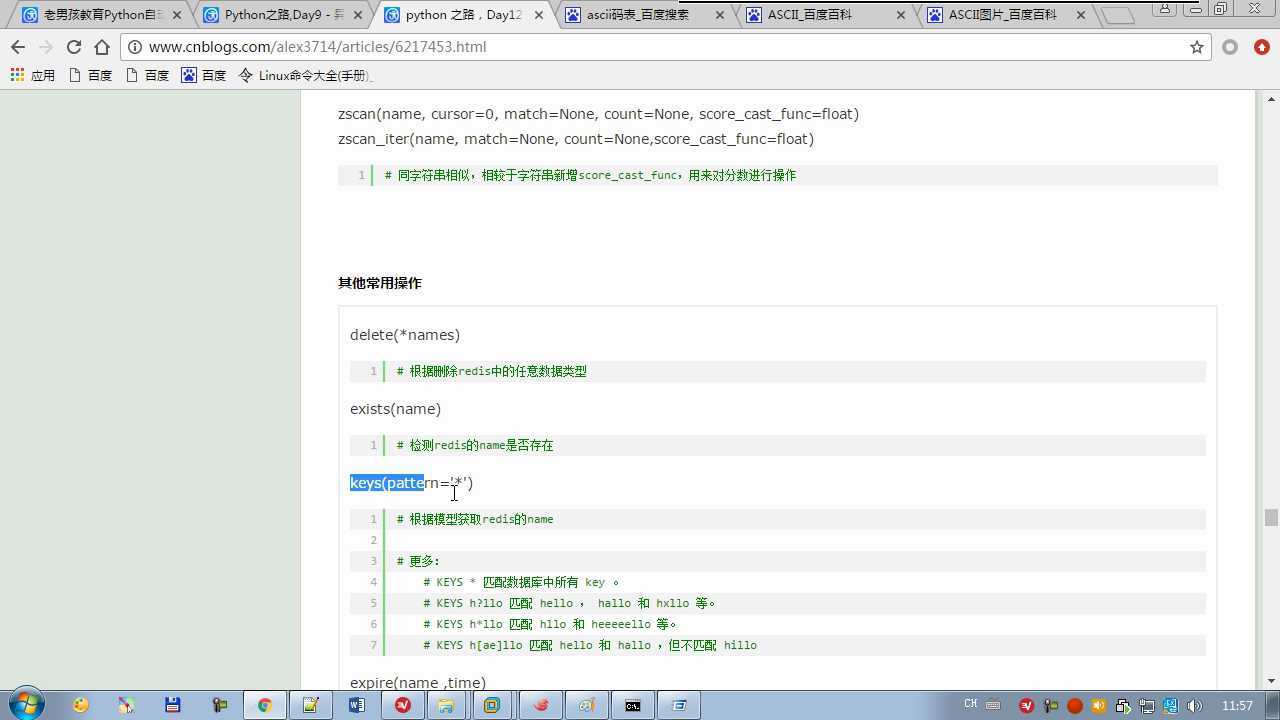Open the 应用 apps bookmark shortcut
Screen dimensions: 1280x720
(32, 75)
